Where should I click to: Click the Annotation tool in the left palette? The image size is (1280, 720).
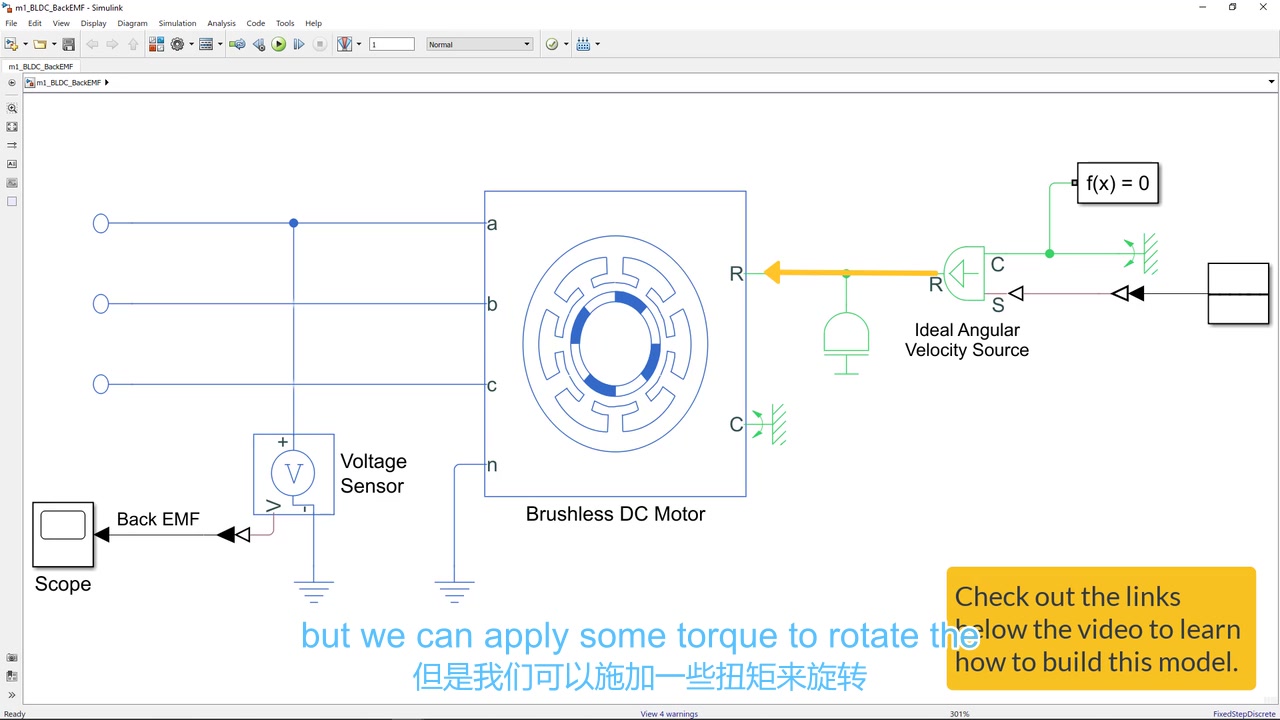[12, 163]
